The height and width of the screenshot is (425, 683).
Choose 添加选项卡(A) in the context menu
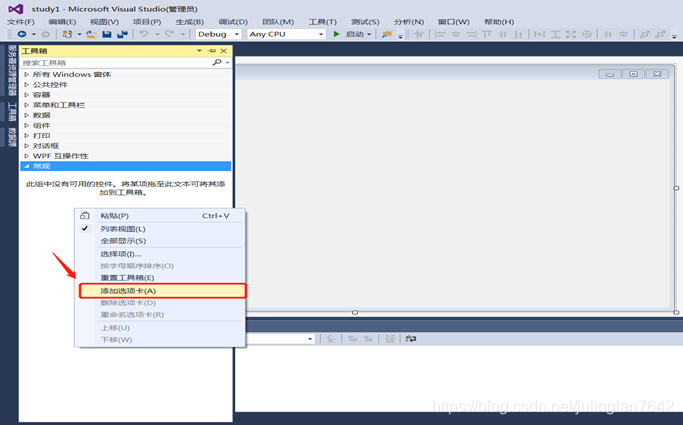coord(162,290)
